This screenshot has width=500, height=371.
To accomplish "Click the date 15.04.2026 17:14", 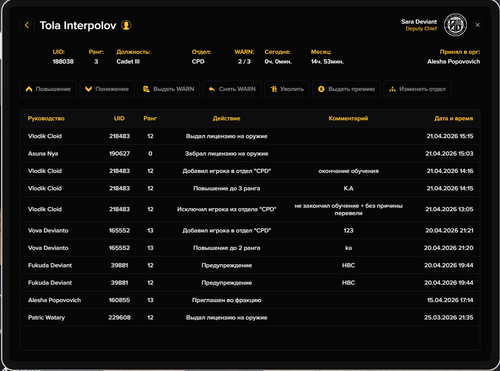I will [x=450, y=300].
